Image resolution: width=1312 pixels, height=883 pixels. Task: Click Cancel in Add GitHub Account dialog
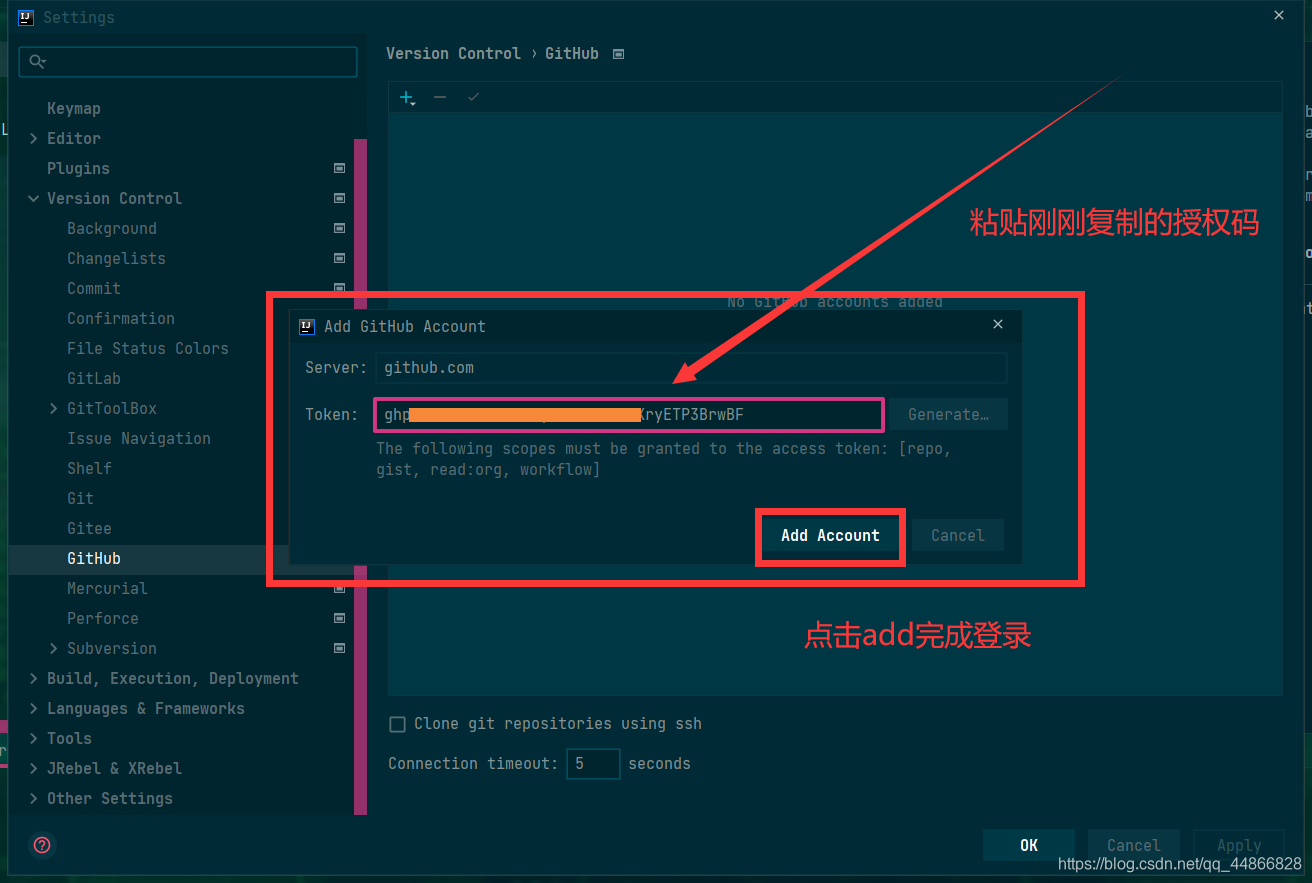pos(957,536)
